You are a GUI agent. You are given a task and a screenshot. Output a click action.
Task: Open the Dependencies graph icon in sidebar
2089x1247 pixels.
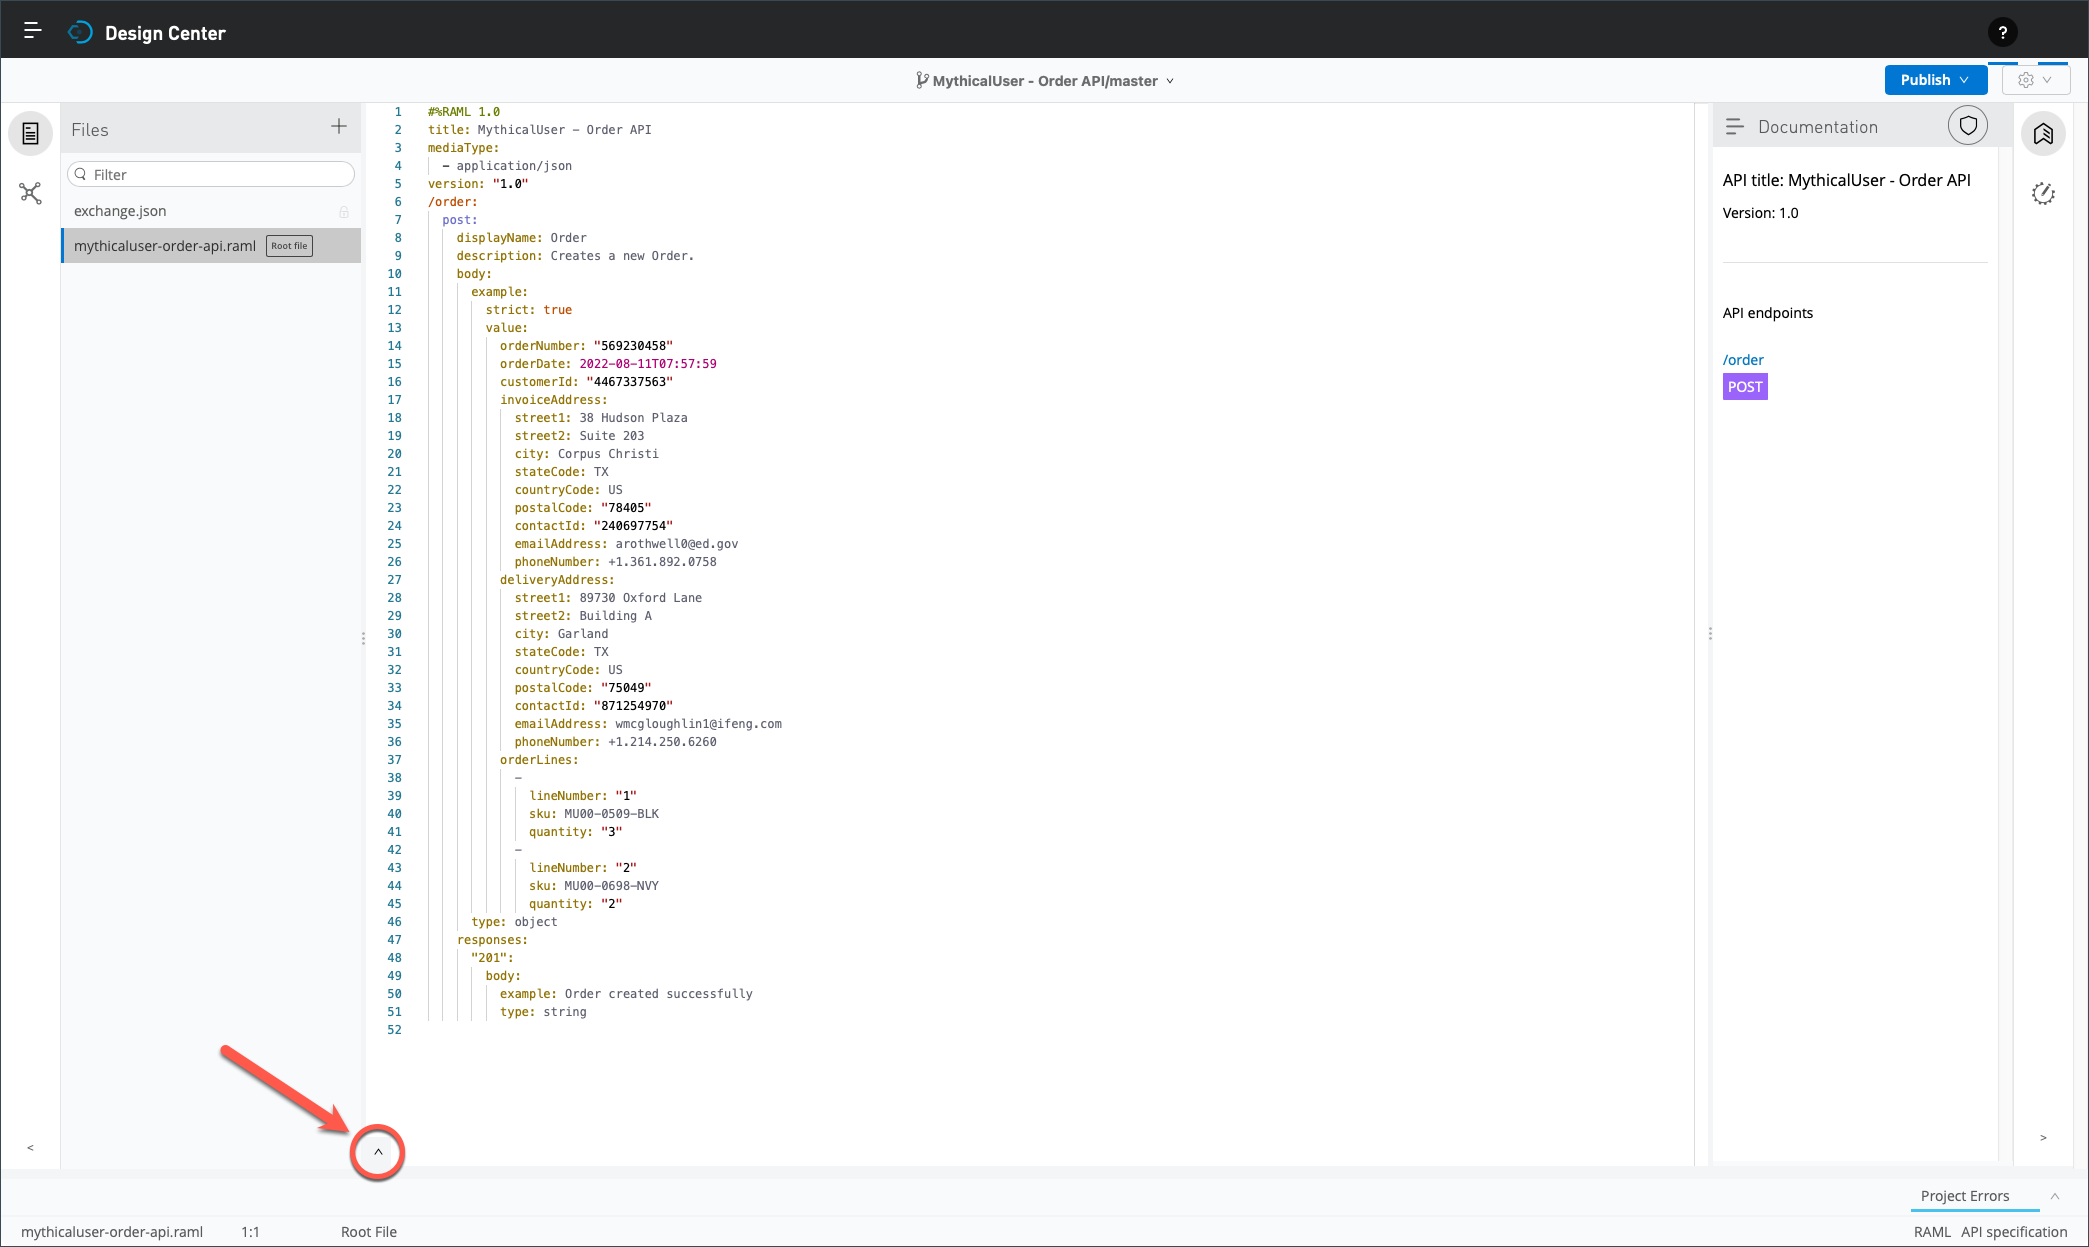[31, 193]
